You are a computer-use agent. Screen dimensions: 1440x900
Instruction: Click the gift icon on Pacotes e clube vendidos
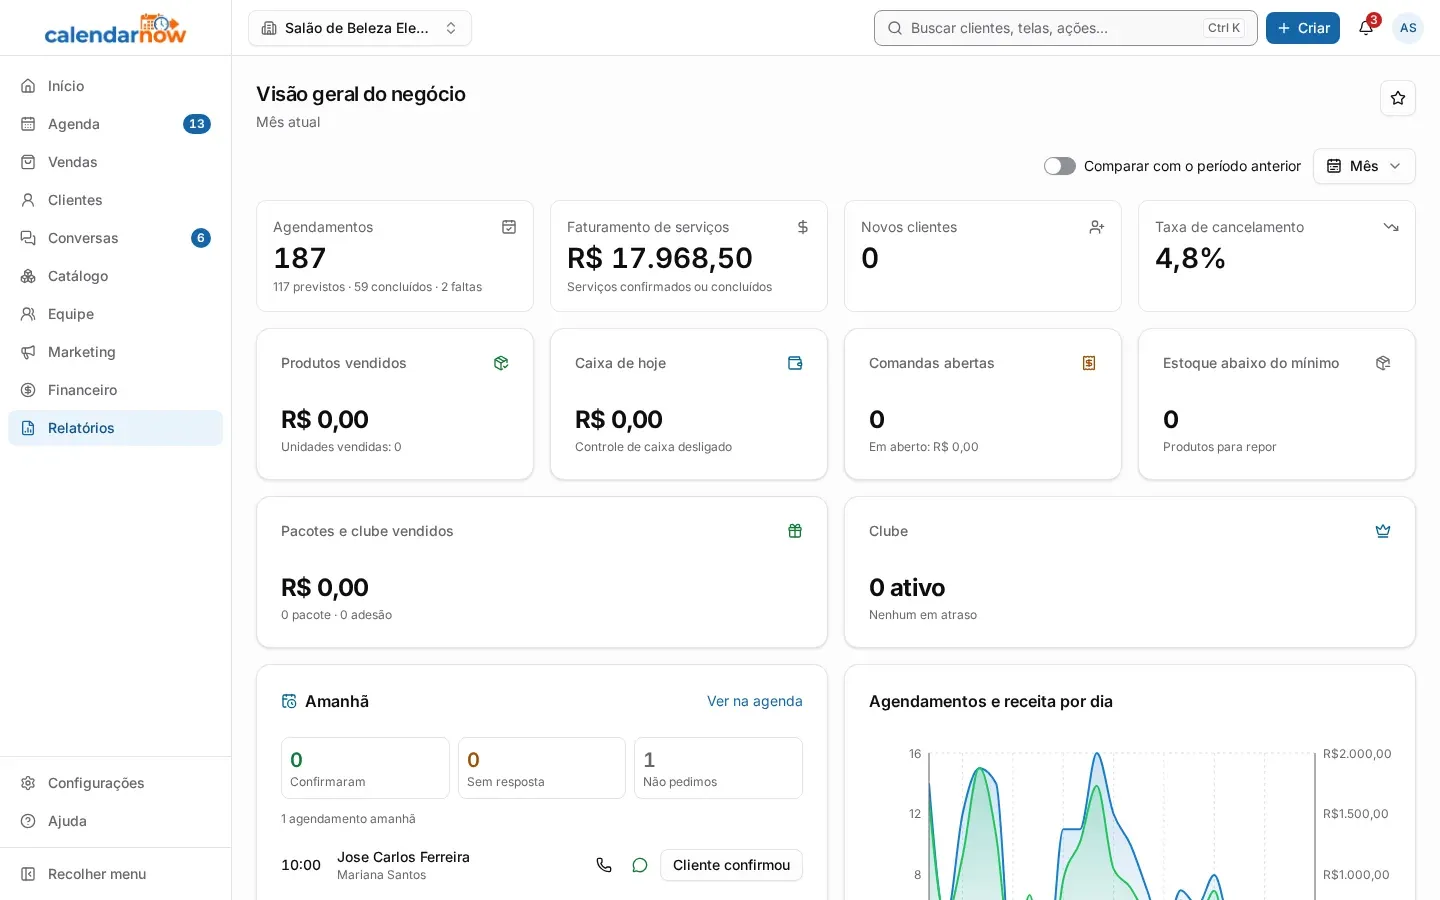[x=795, y=531]
